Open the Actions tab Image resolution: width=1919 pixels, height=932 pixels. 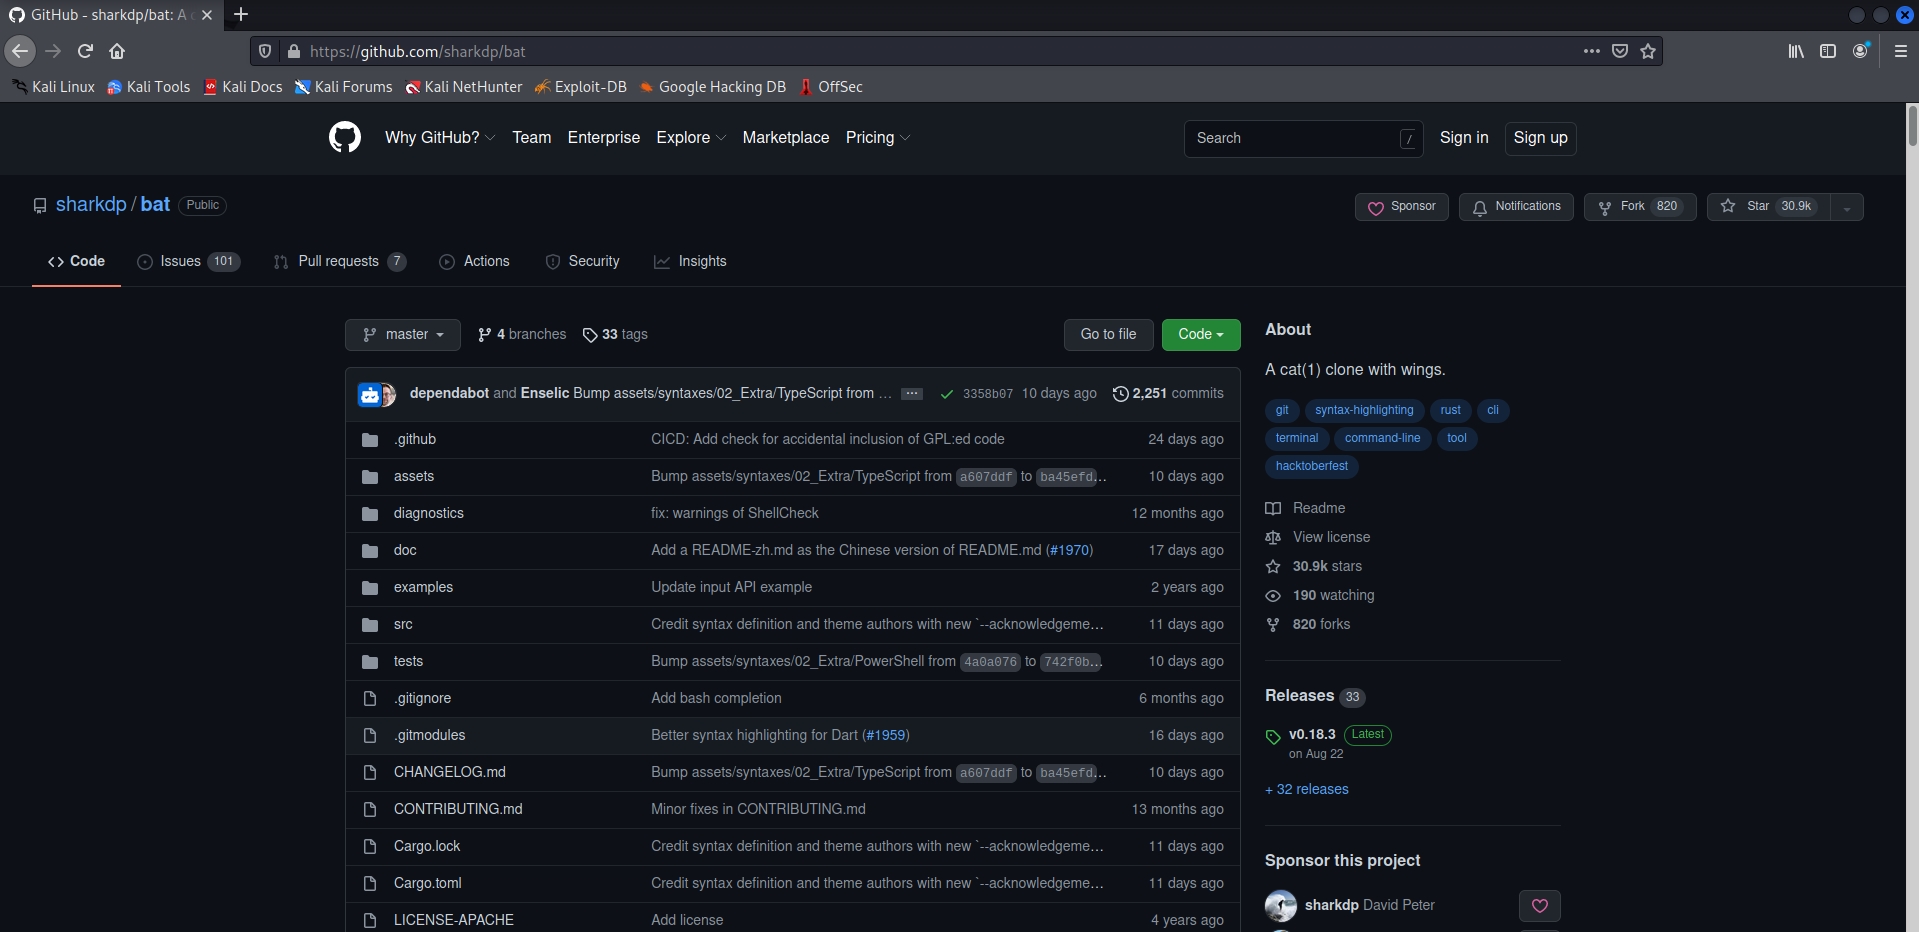point(475,261)
